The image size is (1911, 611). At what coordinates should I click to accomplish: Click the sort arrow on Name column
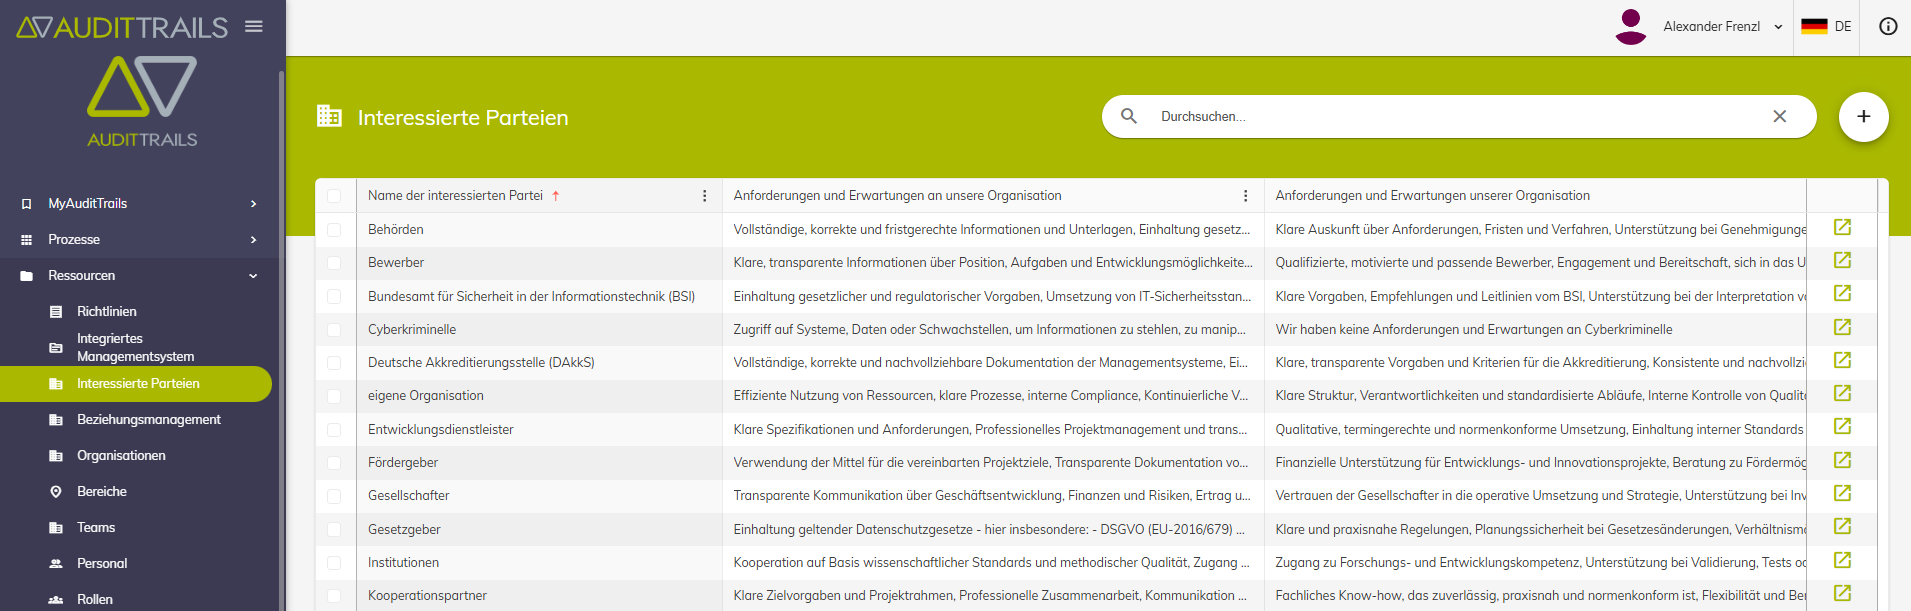[556, 196]
